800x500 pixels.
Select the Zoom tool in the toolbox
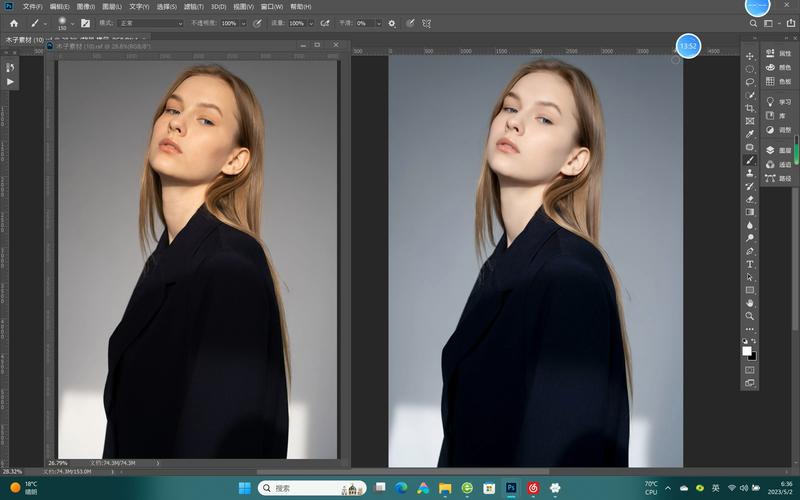coord(749,316)
